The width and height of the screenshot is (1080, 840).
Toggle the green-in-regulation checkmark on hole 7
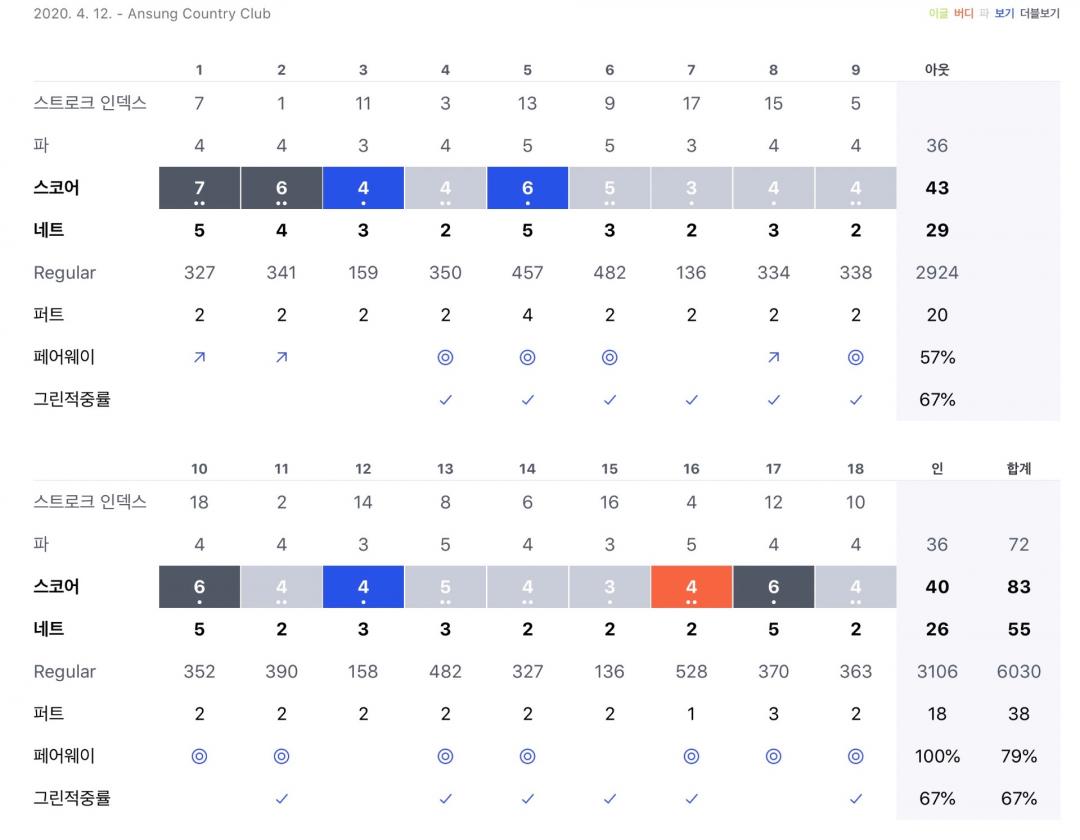(691, 399)
